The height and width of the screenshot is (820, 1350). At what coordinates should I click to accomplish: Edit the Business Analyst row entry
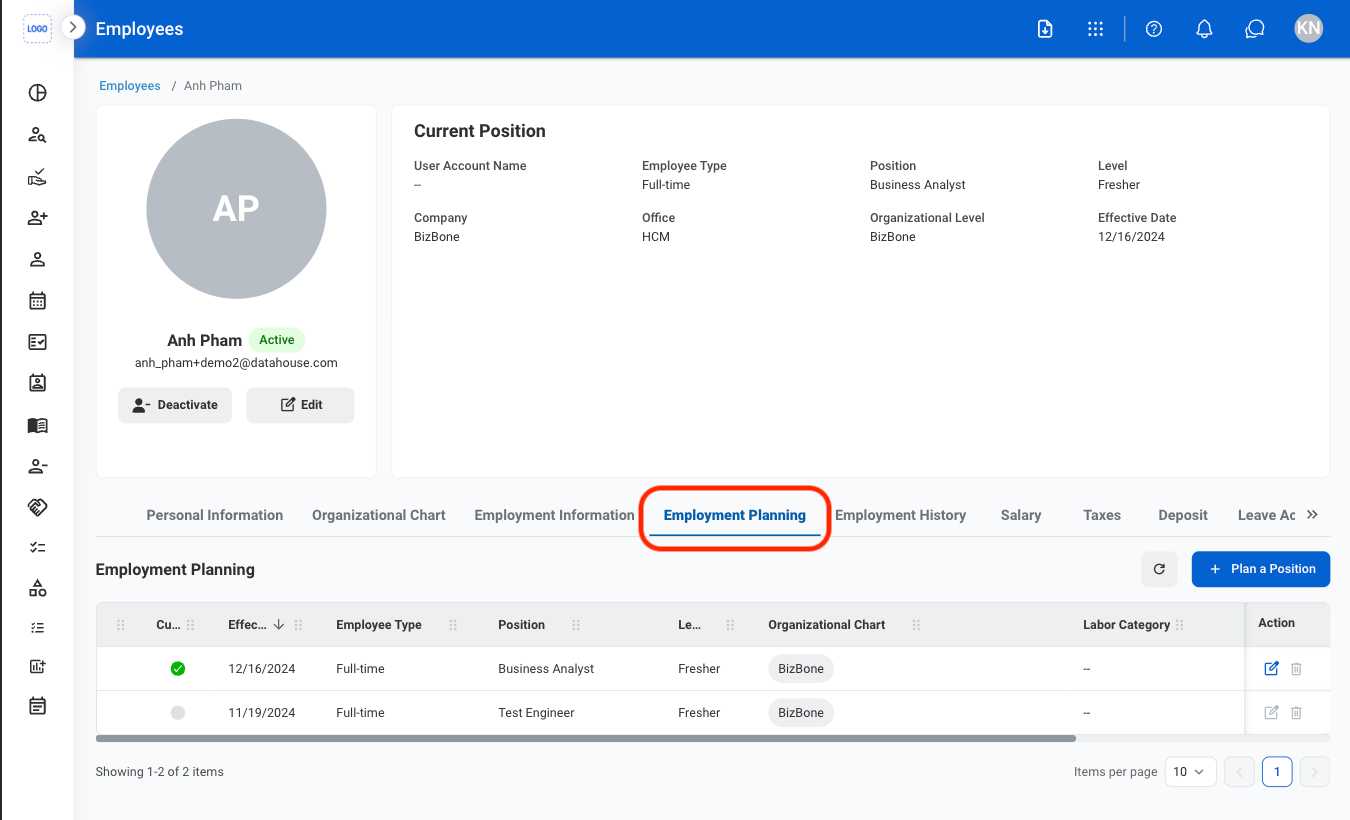click(1271, 669)
